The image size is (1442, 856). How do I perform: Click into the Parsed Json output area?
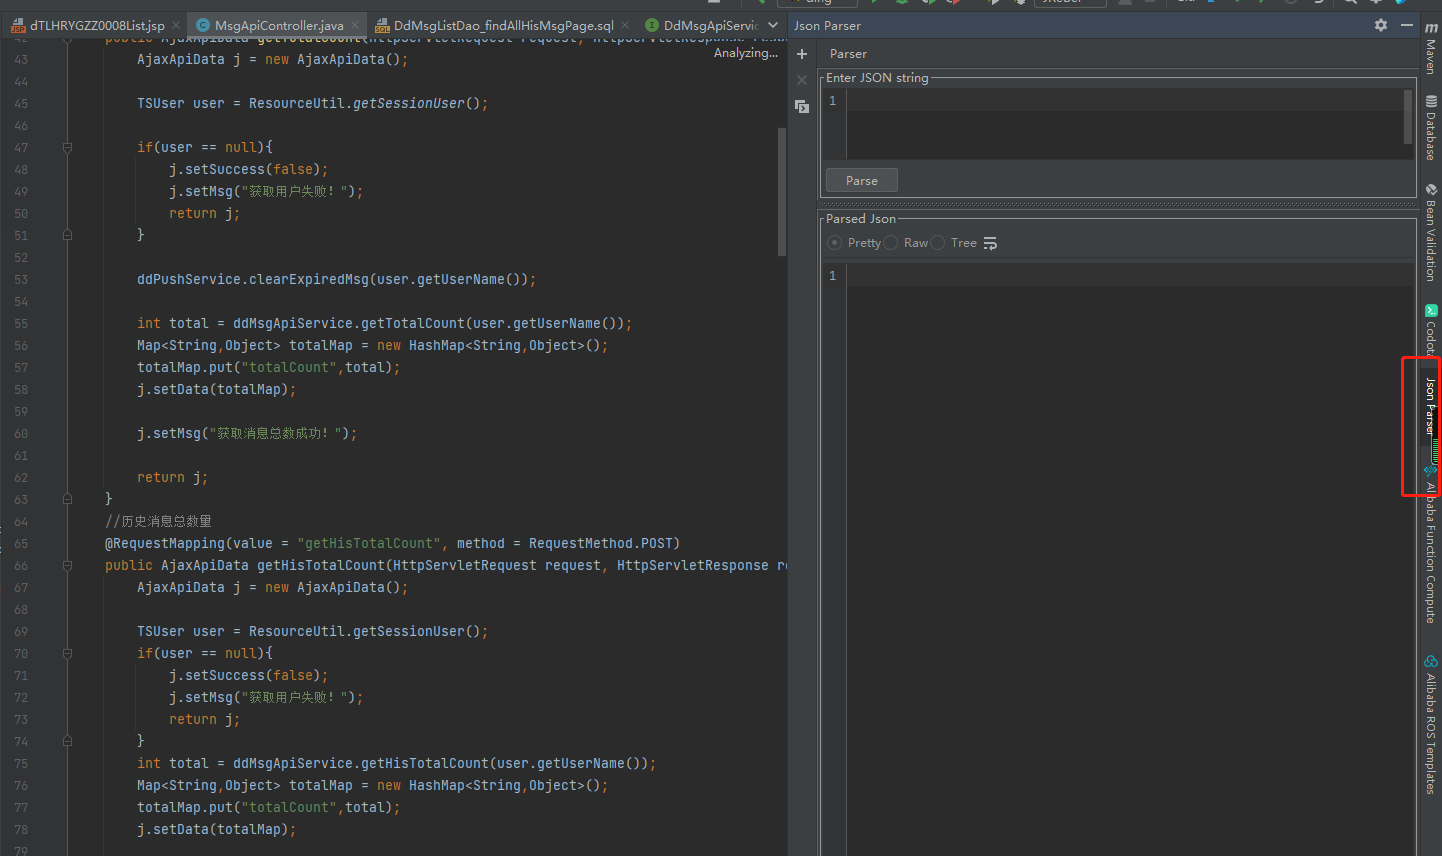pos(1130,560)
